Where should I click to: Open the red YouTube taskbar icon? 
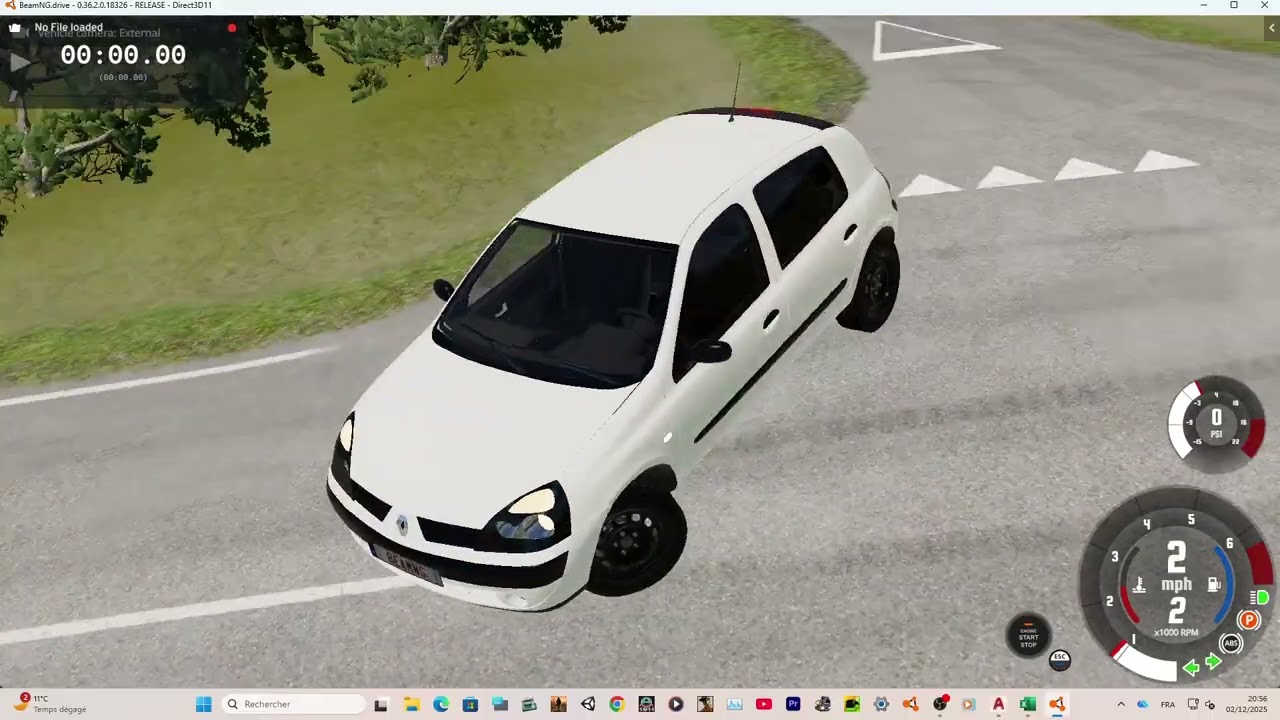764,704
